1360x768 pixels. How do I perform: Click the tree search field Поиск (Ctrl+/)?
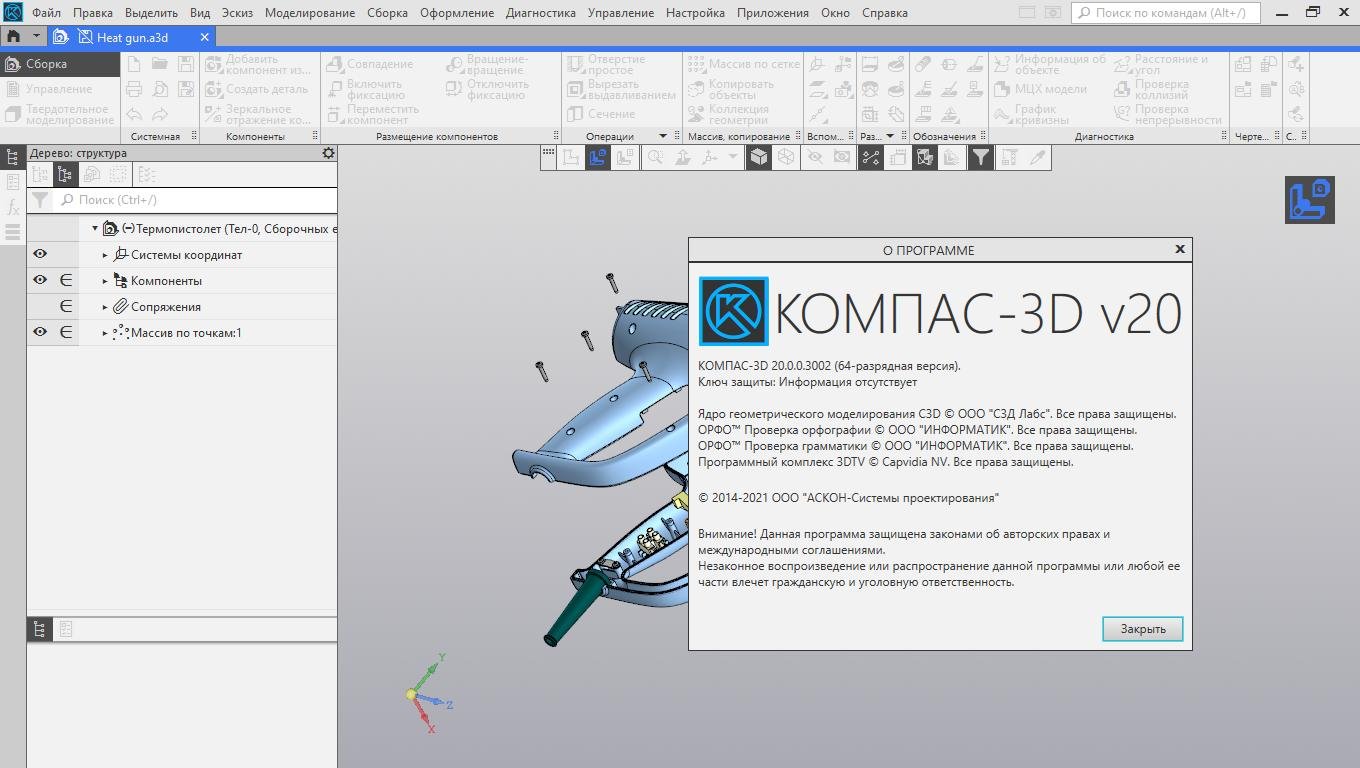[x=195, y=200]
